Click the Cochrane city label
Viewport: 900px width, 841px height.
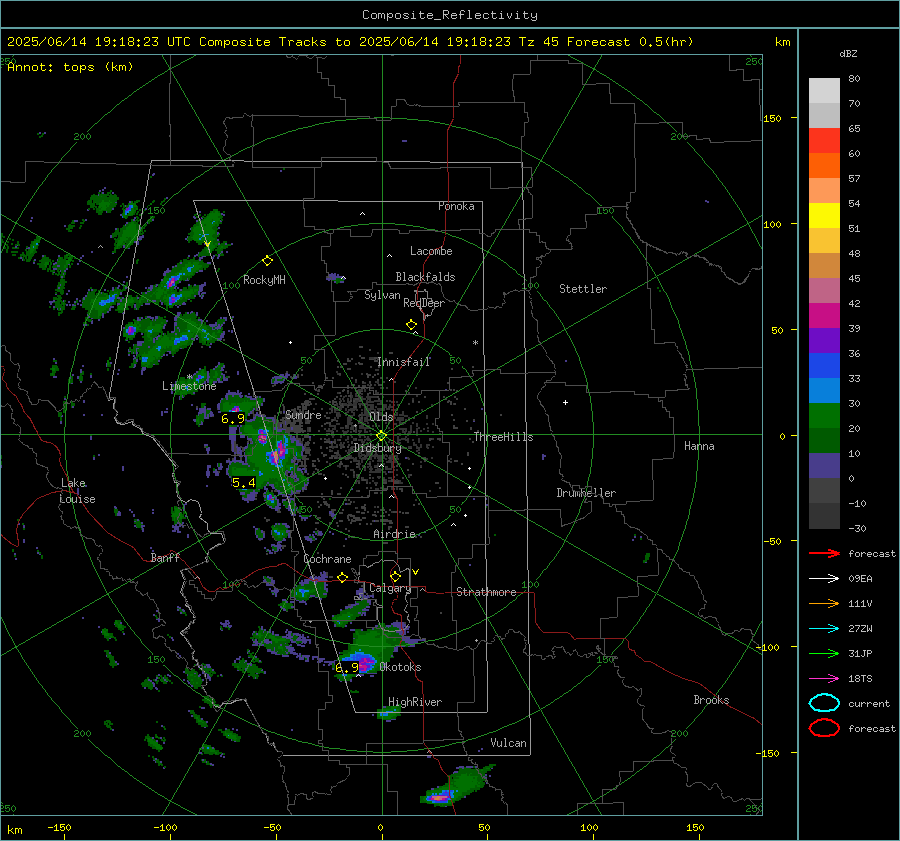coord(327,559)
